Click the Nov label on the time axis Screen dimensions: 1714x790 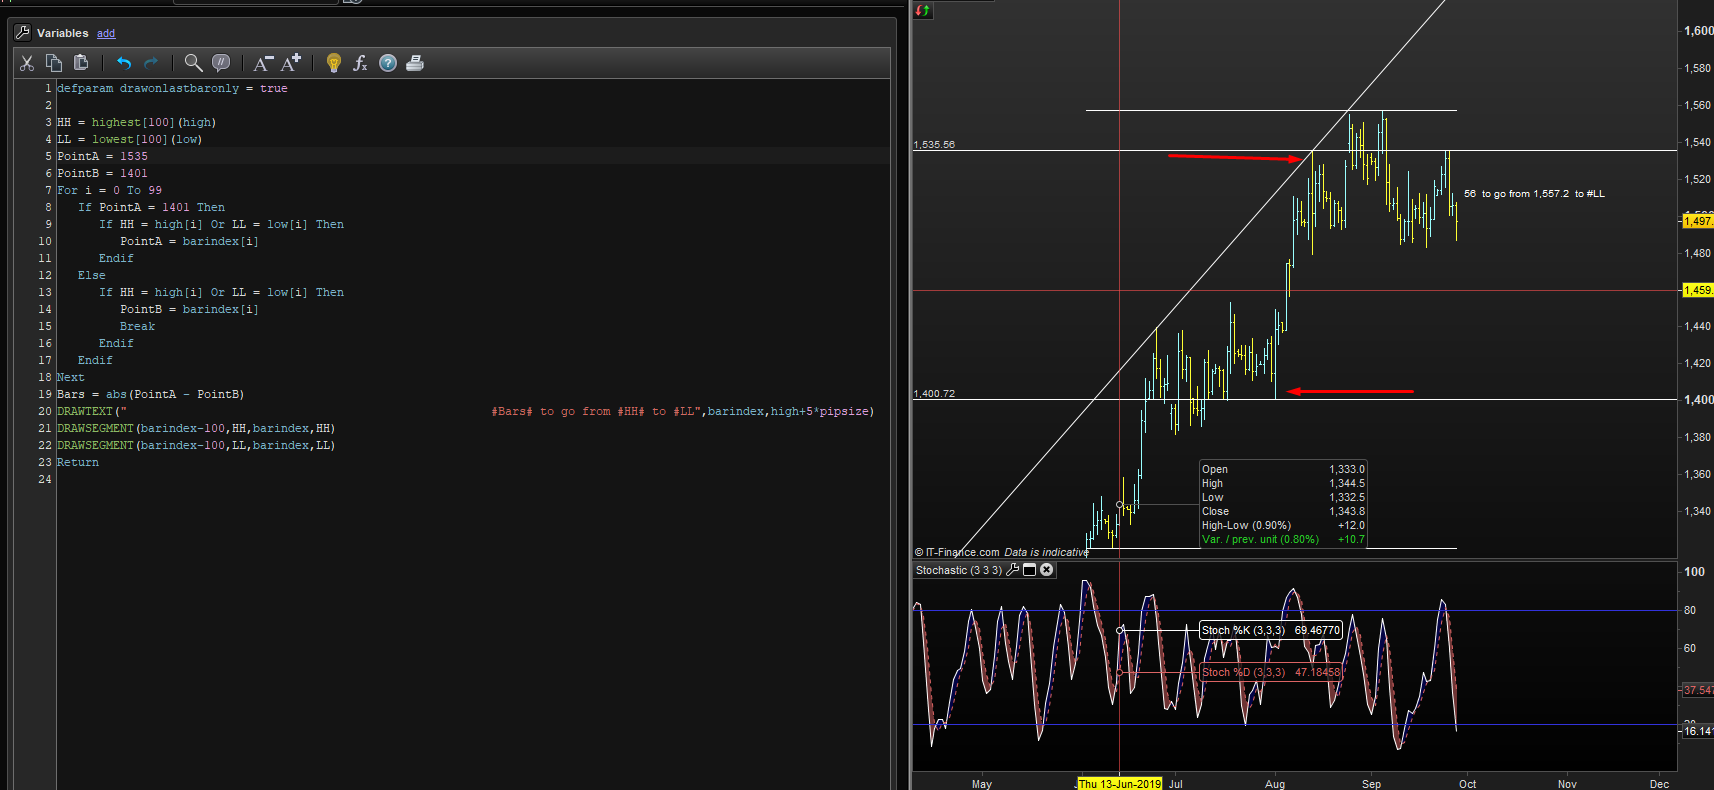(x=1567, y=784)
